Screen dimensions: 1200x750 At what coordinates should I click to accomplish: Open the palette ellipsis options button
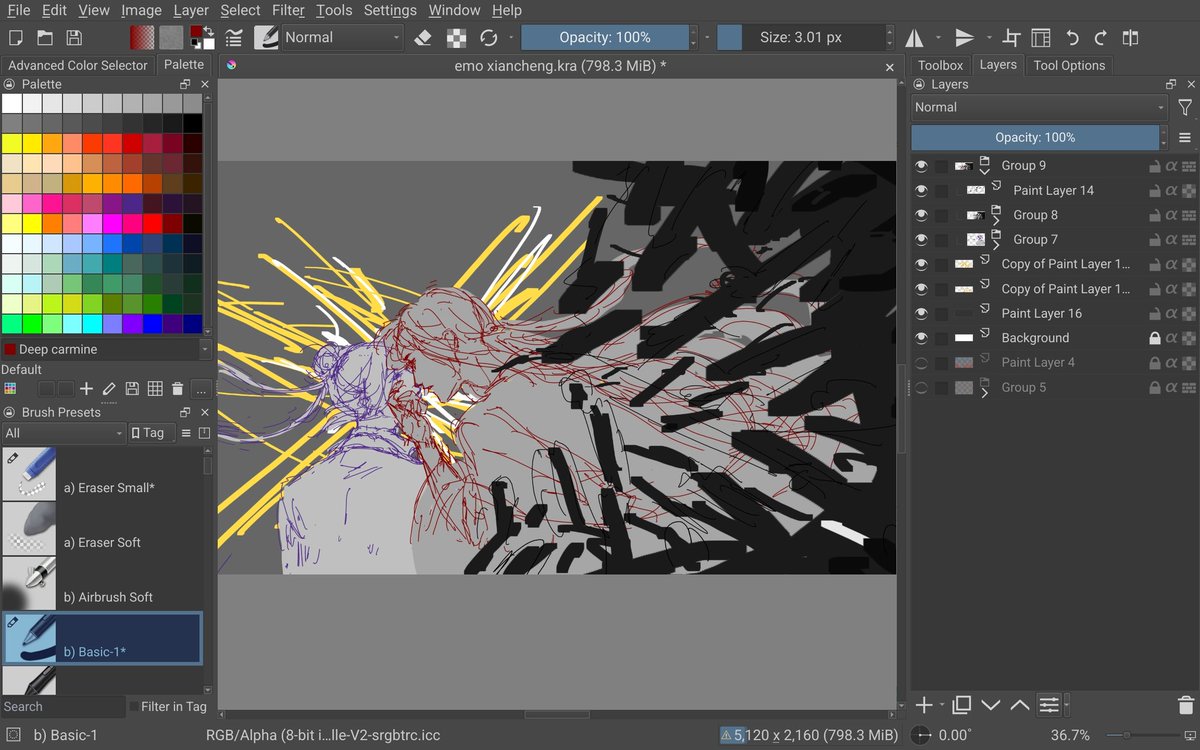pos(201,388)
